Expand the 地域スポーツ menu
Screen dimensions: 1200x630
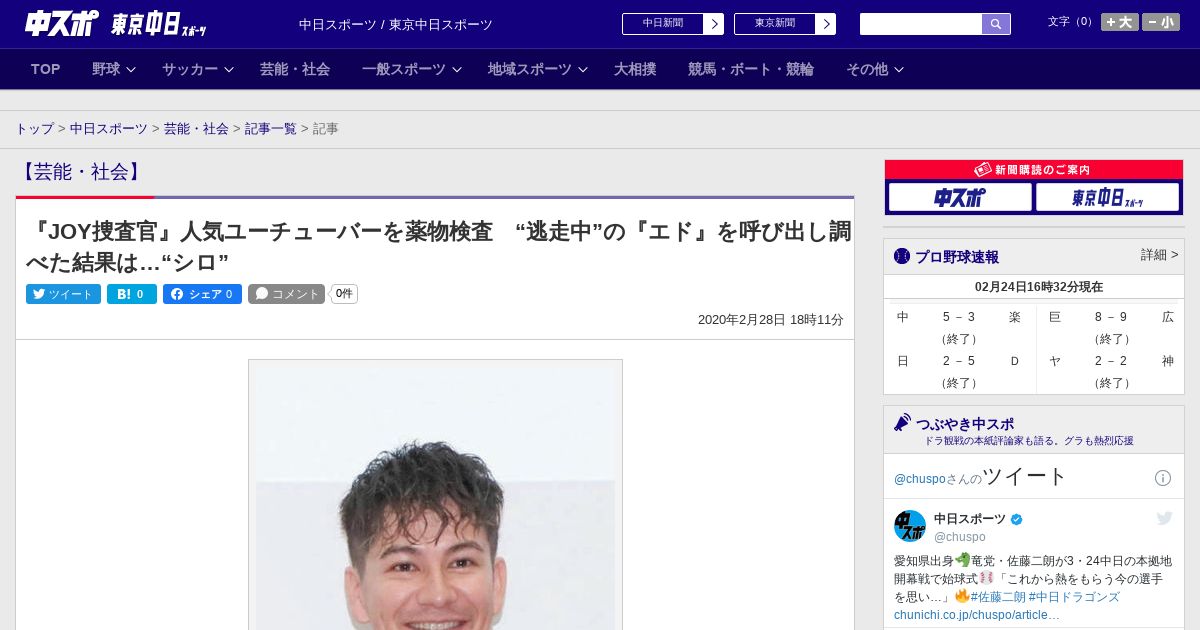point(538,69)
